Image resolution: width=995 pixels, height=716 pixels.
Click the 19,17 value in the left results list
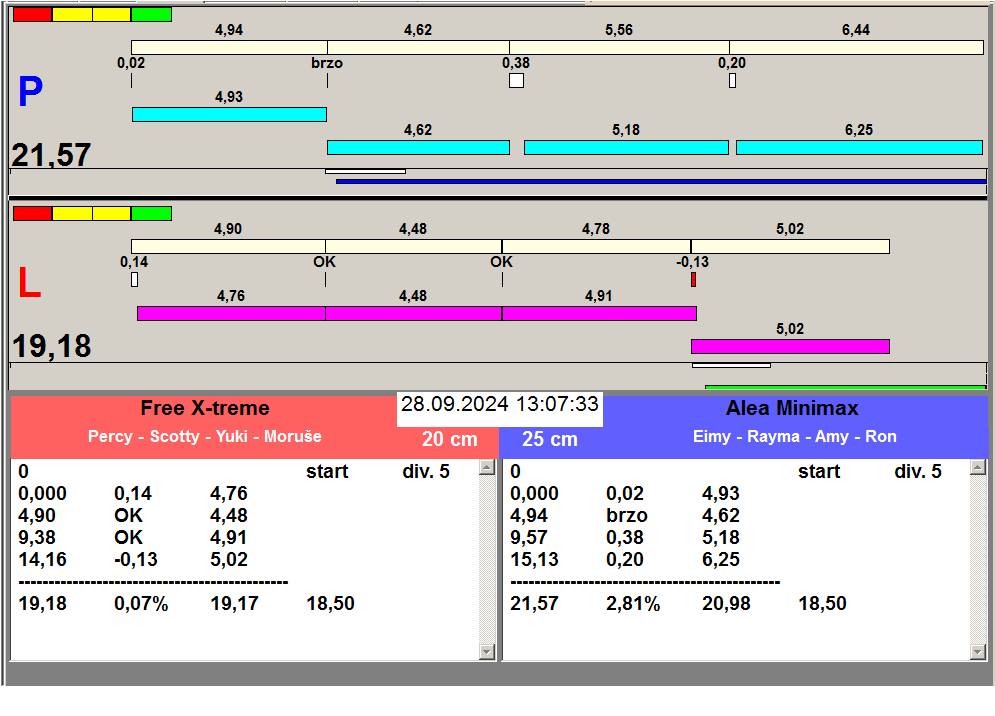click(234, 603)
